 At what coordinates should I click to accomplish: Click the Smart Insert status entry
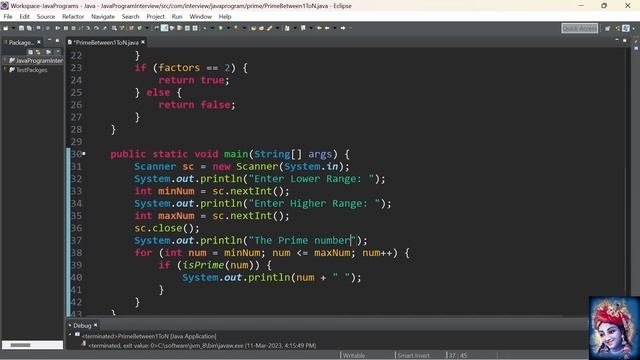pyautogui.click(x=413, y=356)
